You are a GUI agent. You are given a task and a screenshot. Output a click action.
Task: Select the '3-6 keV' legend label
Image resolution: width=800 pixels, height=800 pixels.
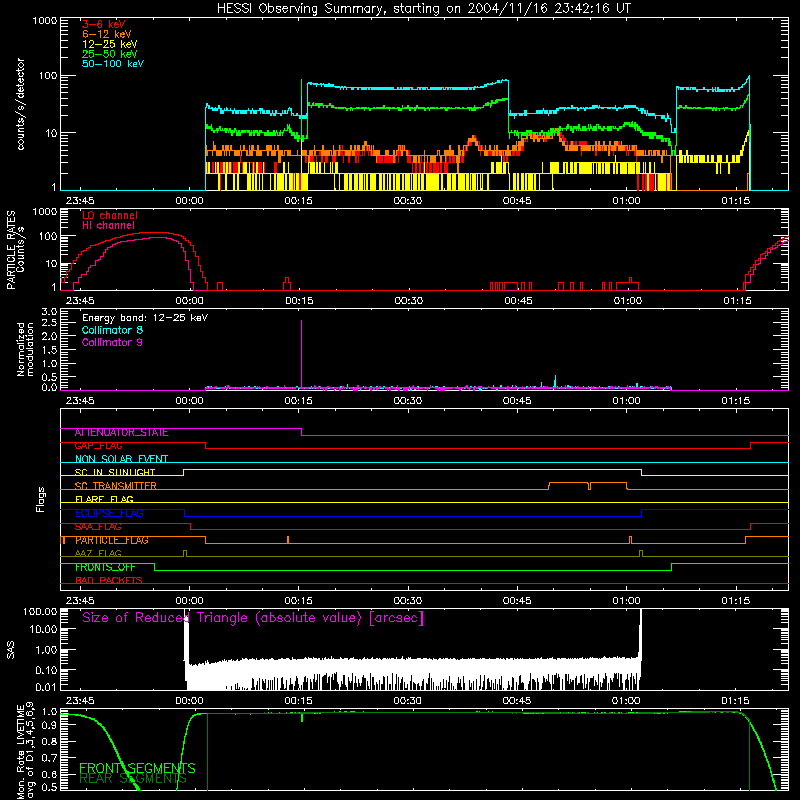(104, 24)
